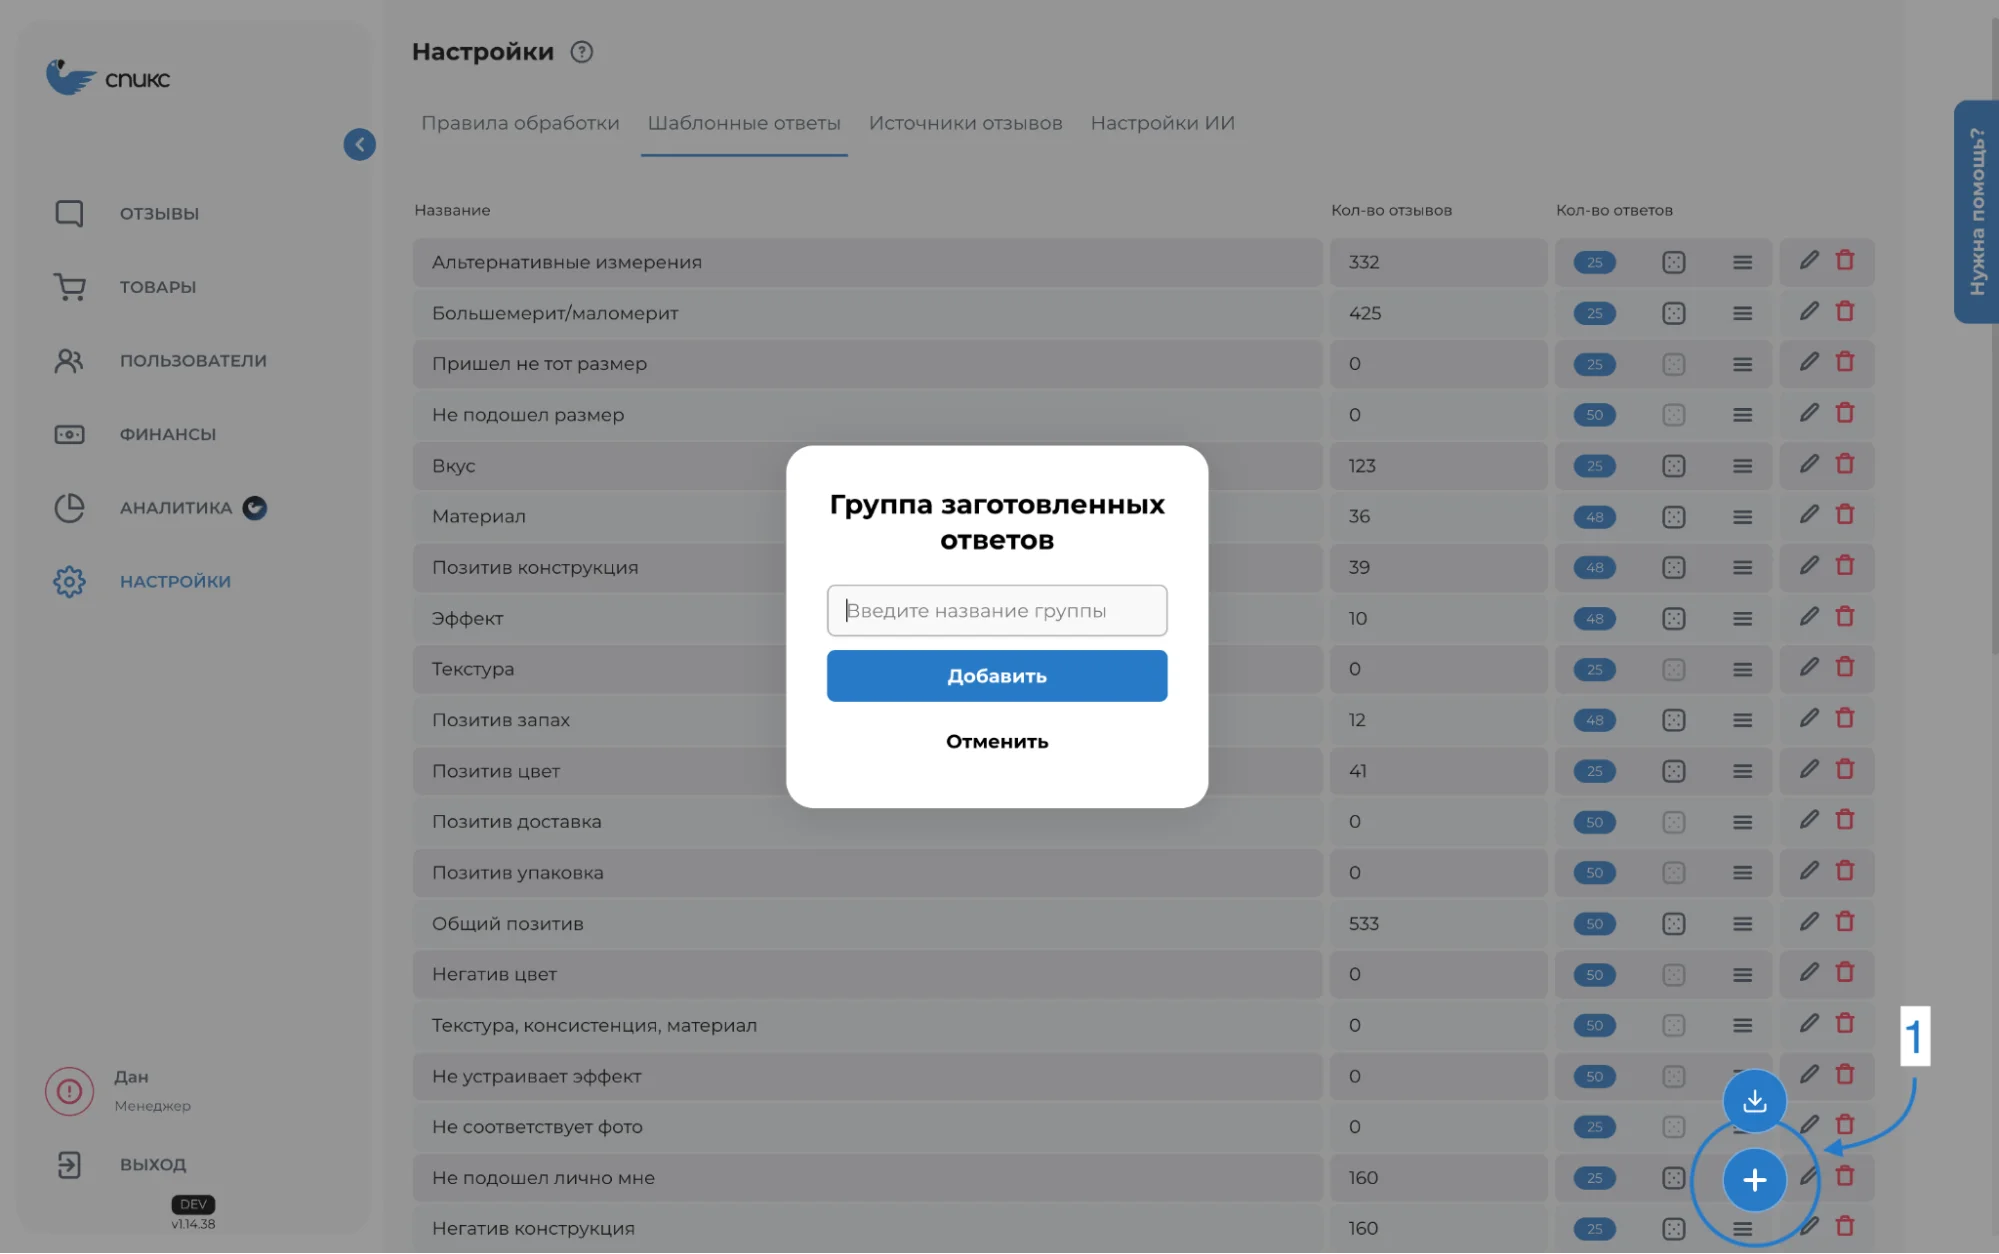Toggle the dice icon in Альтернативные измерения row
The height and width of the screenshot is (1254, 1999).
click(1673, 262)
